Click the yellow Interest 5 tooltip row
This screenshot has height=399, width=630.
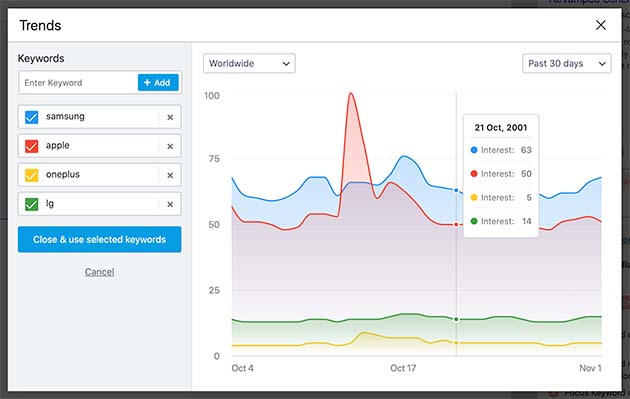pos(501,197)
